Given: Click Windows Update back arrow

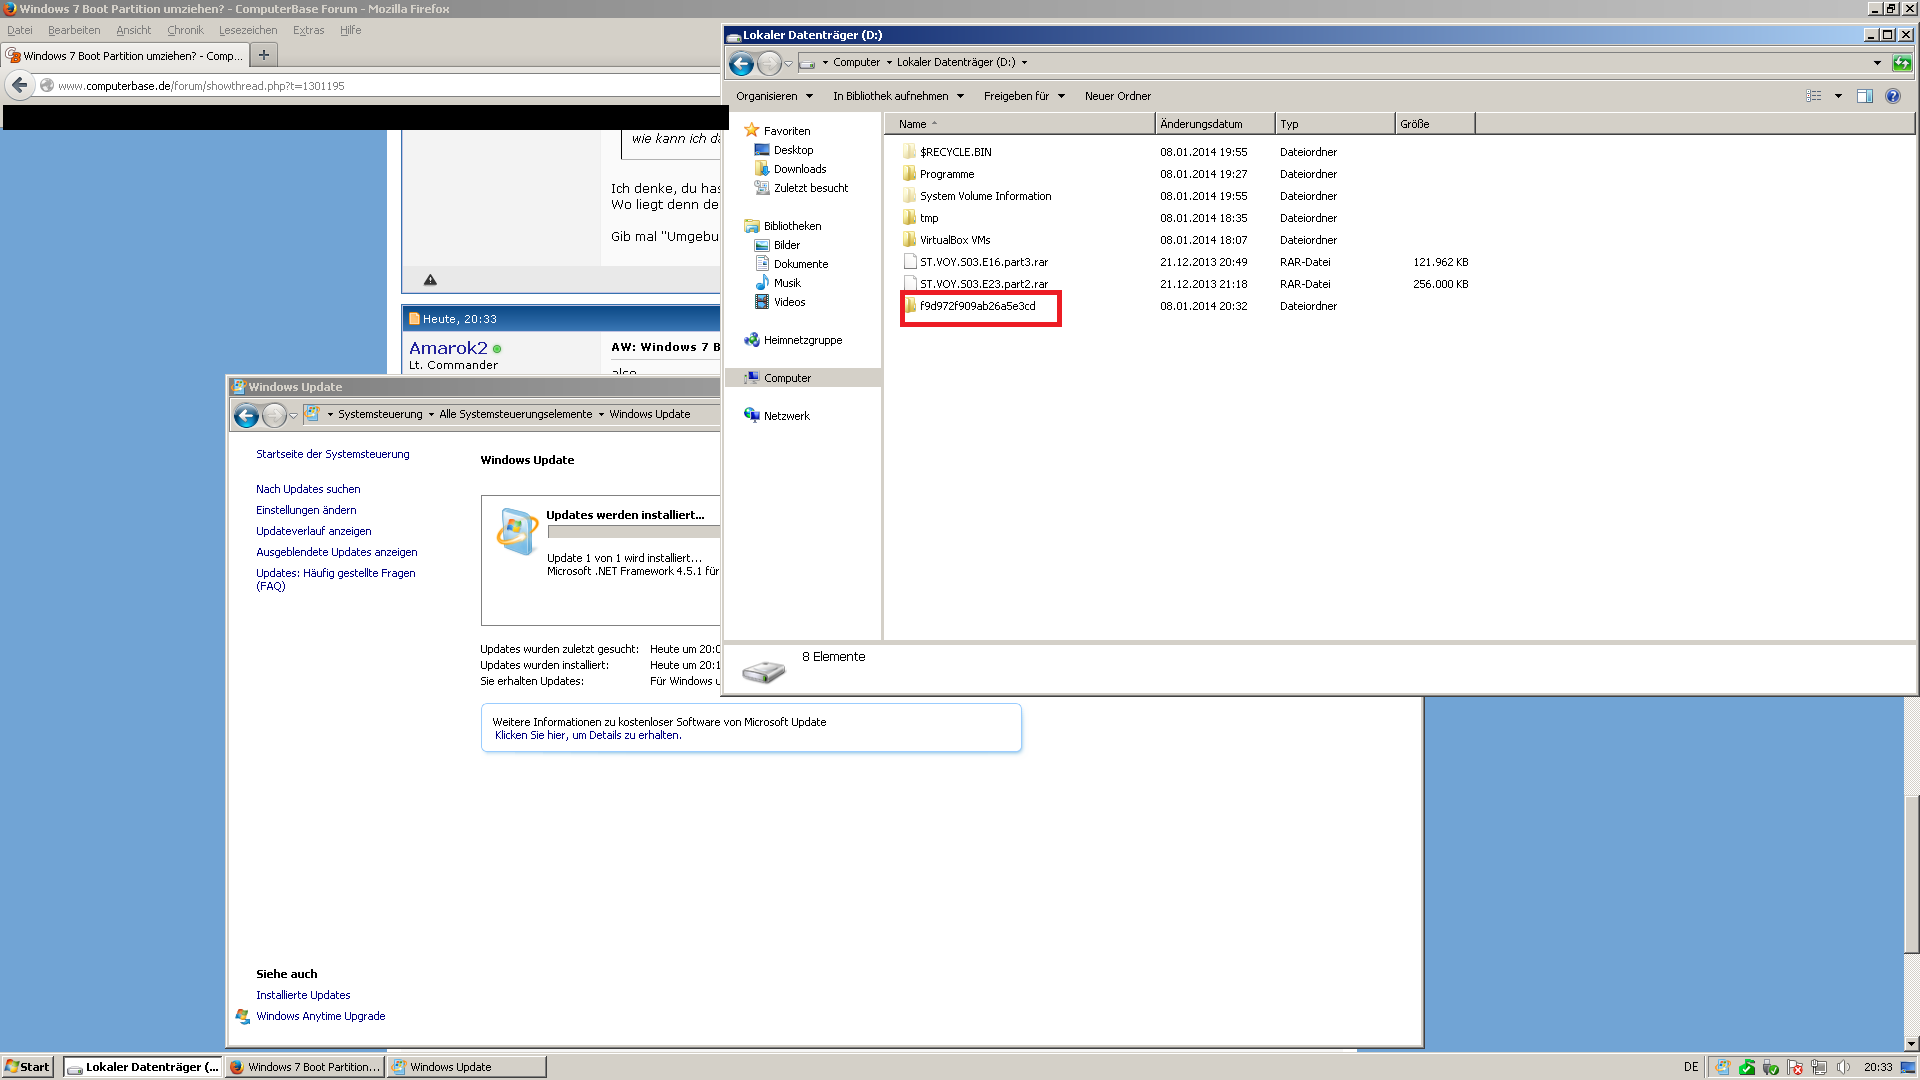Looking at the screenshot, I should [x=246, y=415].
